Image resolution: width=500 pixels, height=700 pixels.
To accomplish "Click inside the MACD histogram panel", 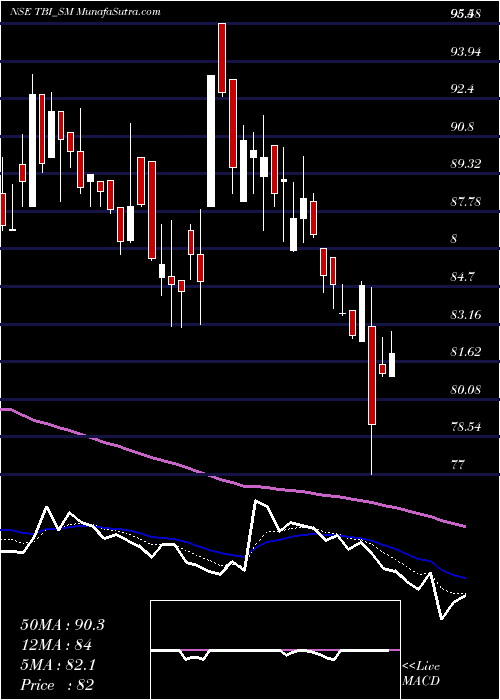I will point(275,650).
